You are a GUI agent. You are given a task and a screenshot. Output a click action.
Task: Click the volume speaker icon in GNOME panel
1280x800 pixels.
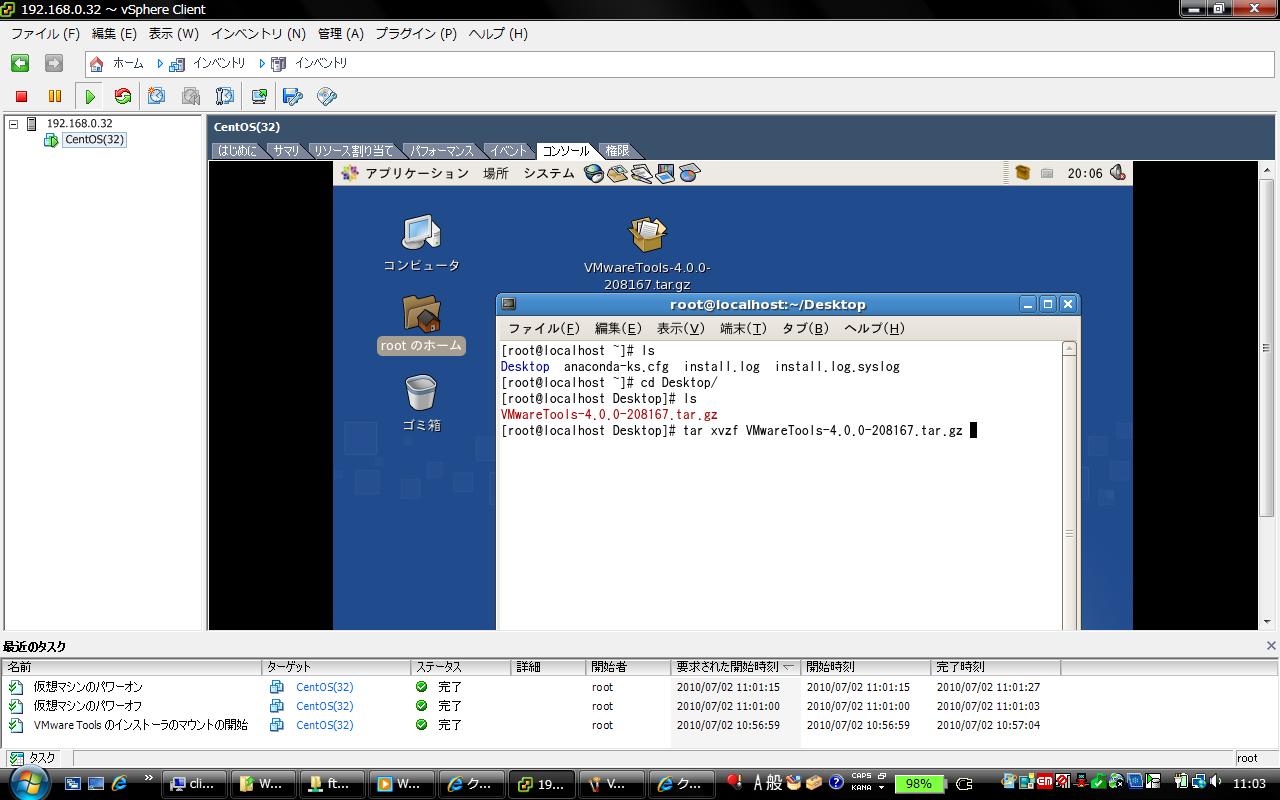coord(1118,172)
